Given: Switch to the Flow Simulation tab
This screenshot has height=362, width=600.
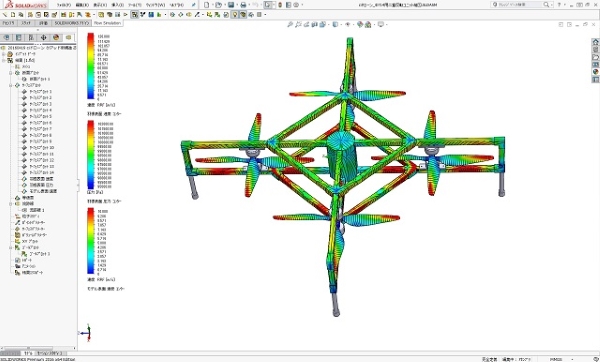Looking at the screenshot, I should (x=107, y=23).
